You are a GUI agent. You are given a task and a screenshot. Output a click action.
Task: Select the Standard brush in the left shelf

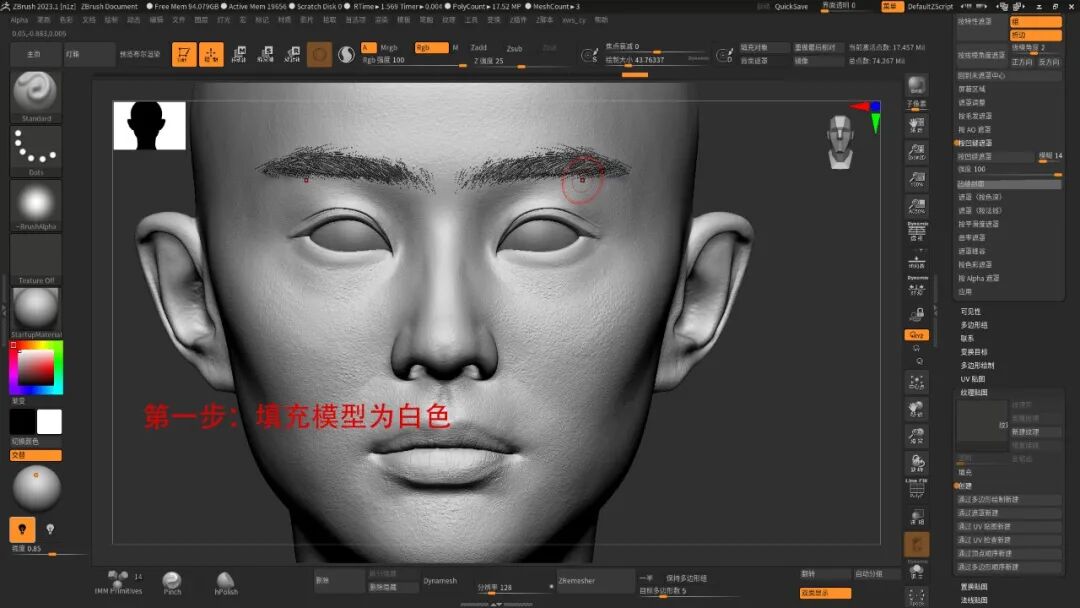tap(35, 95)
